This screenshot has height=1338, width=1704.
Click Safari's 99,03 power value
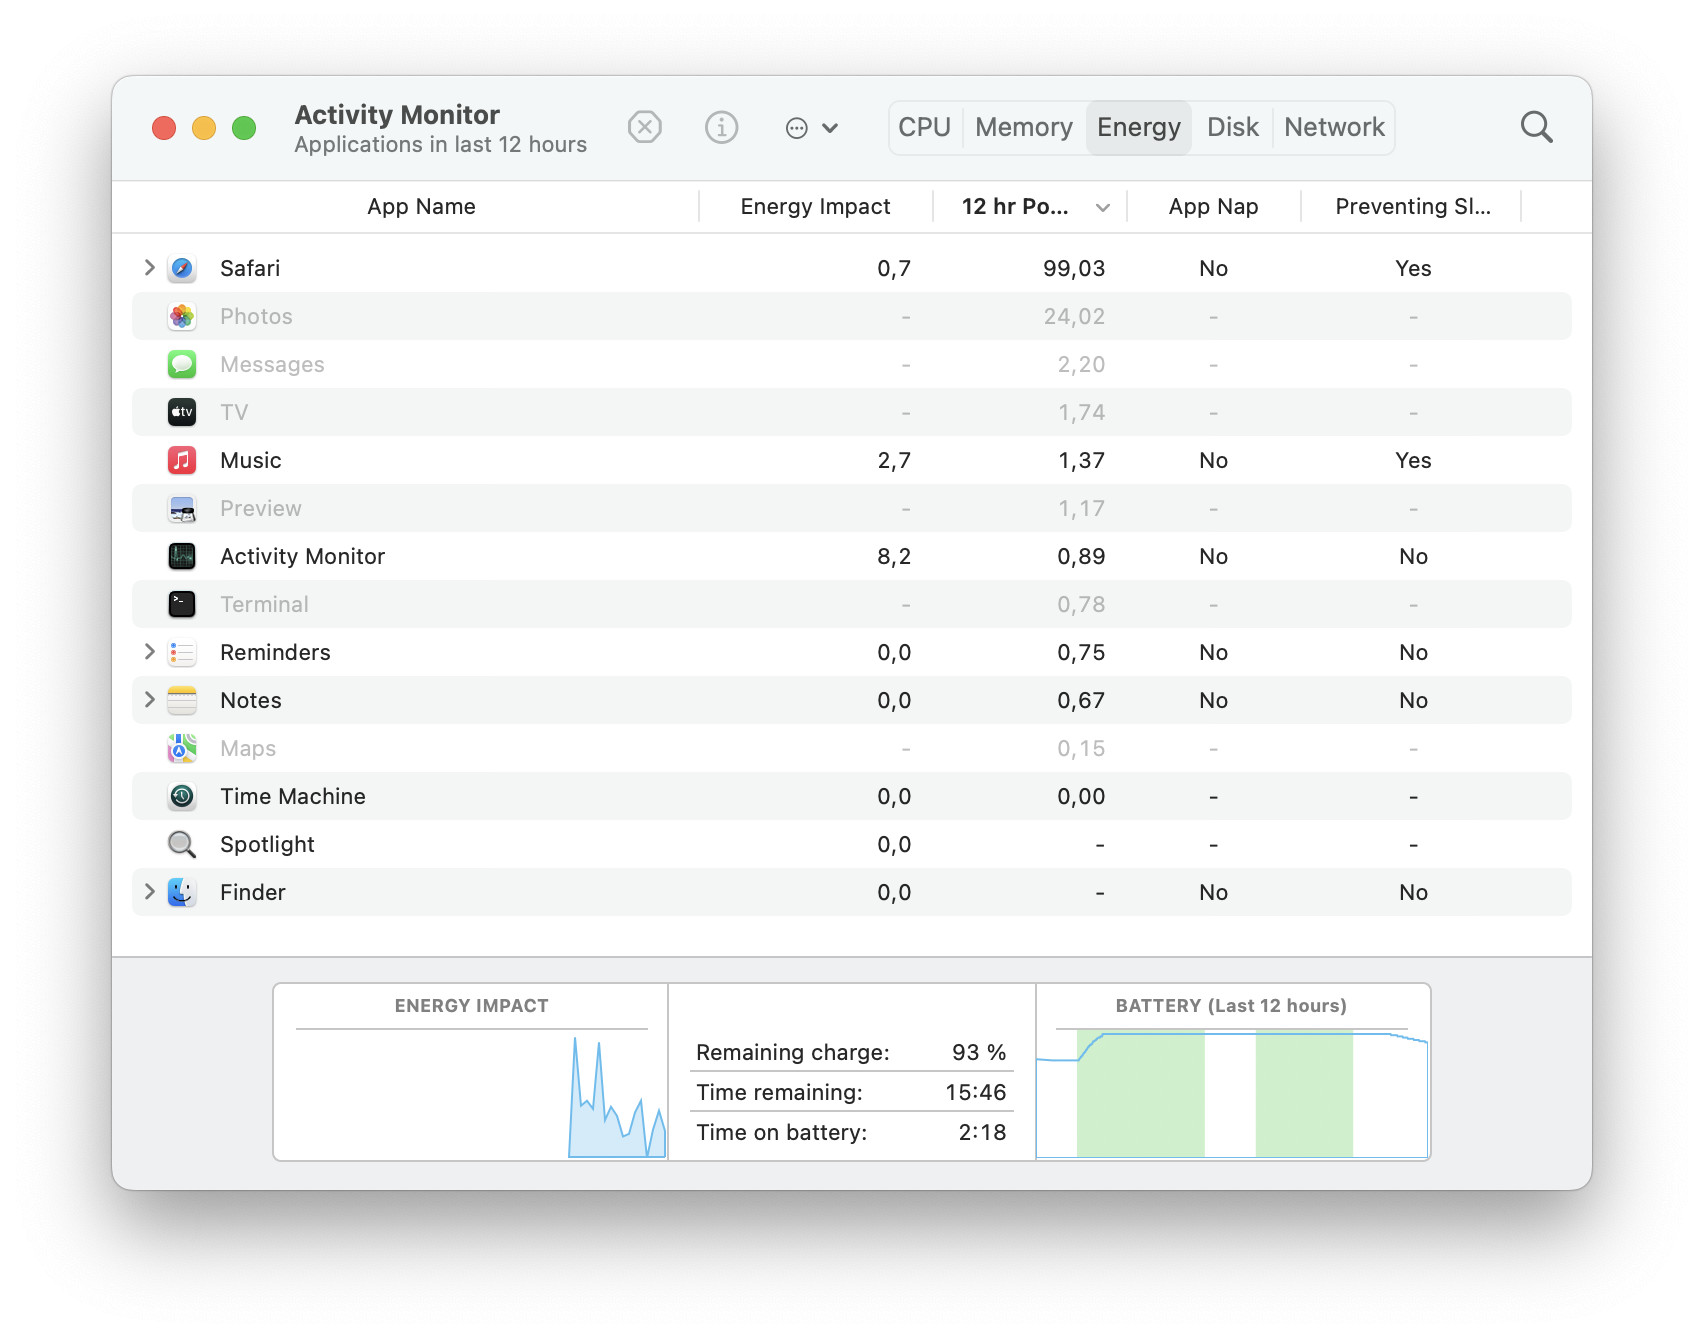point(1074,268)
